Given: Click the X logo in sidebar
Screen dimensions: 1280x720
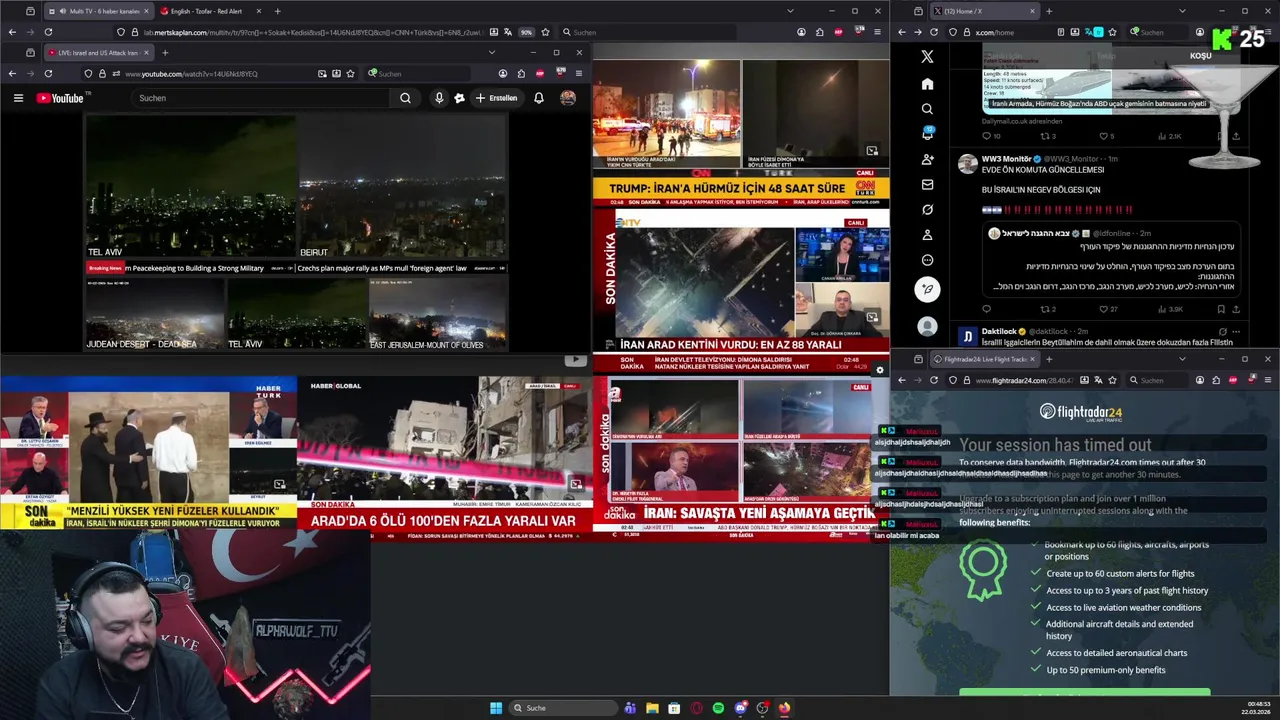Looking at the screenshot, I should point(927,57).
